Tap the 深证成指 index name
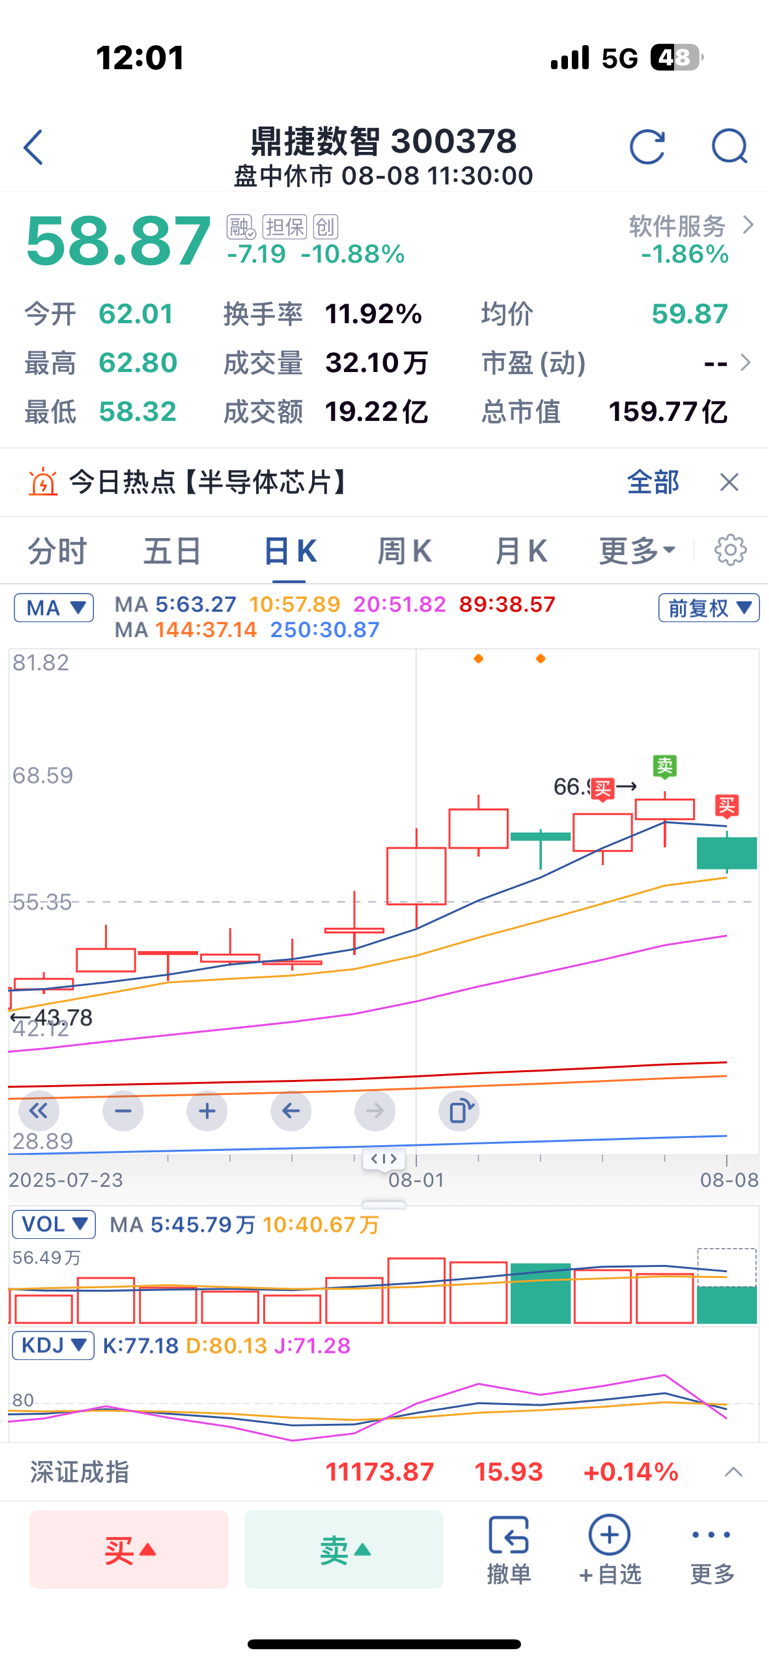 pyautogui.click(x=79, y=1472)
